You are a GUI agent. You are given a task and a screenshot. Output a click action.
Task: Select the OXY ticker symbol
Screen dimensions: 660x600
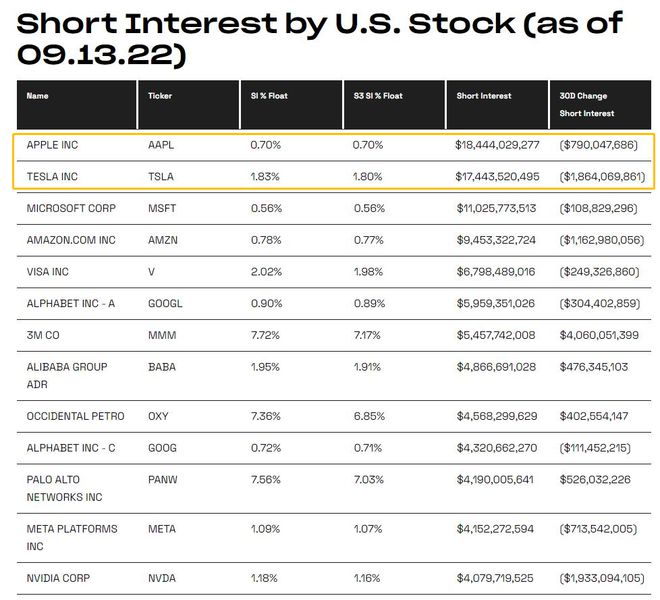click(x=158, y=414)
